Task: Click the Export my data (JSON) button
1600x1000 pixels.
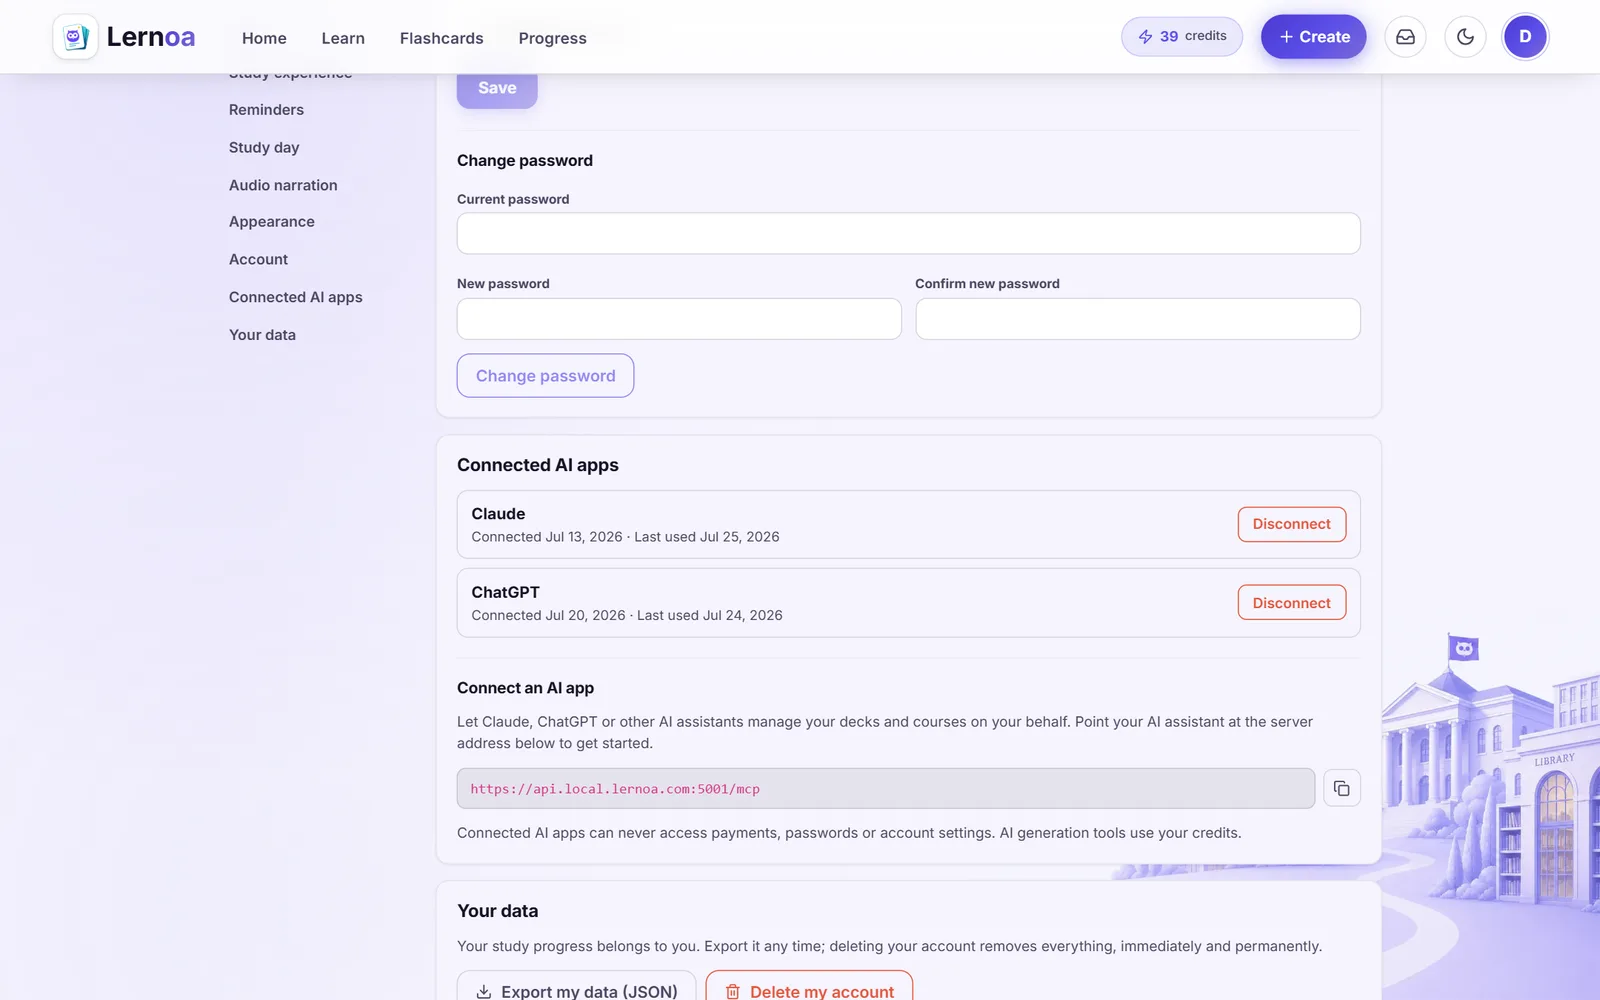Action: 577,990
